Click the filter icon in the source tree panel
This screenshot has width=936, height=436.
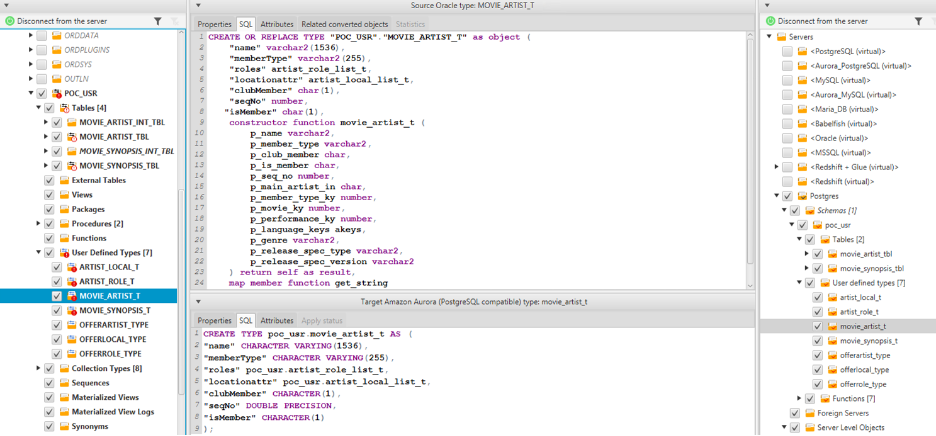[158, 21]
